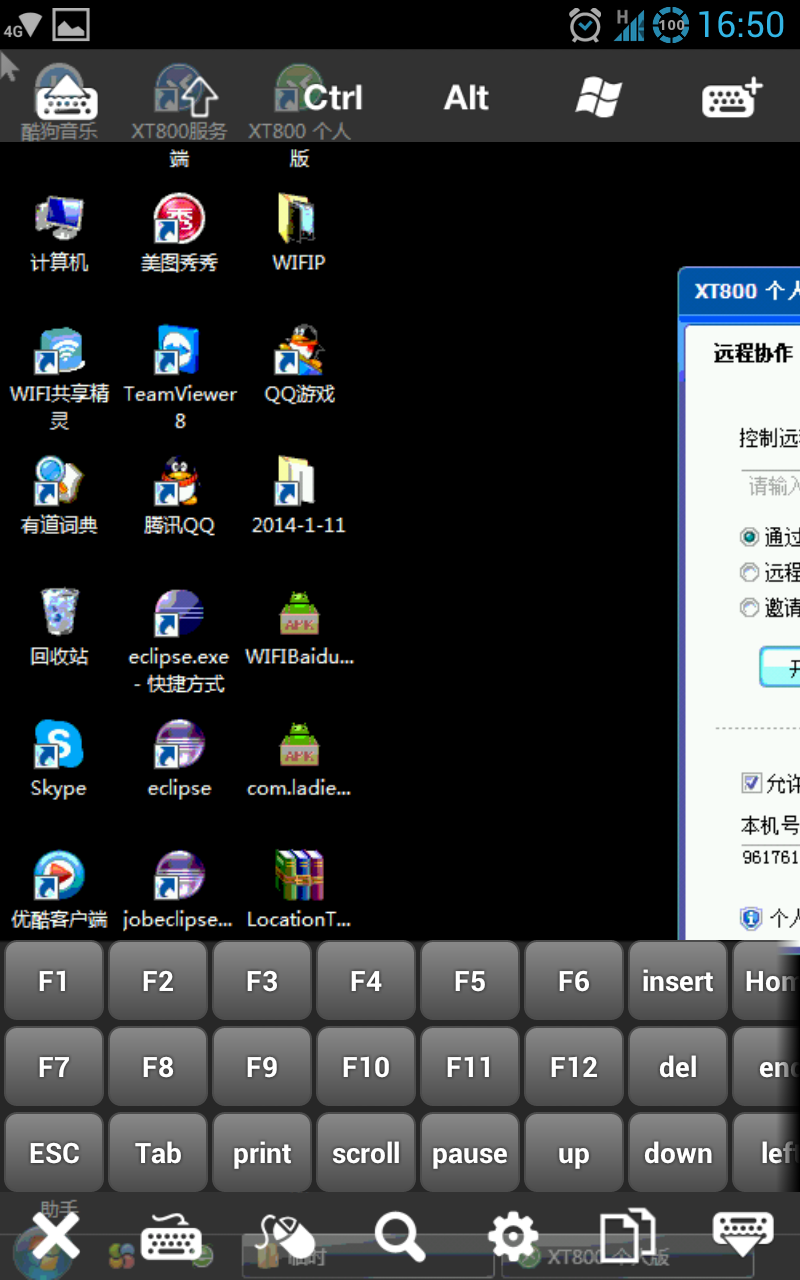Select the WIFI共享精灵 shortcut
Screen dimensions: 800x1280
tap(59, 378)
